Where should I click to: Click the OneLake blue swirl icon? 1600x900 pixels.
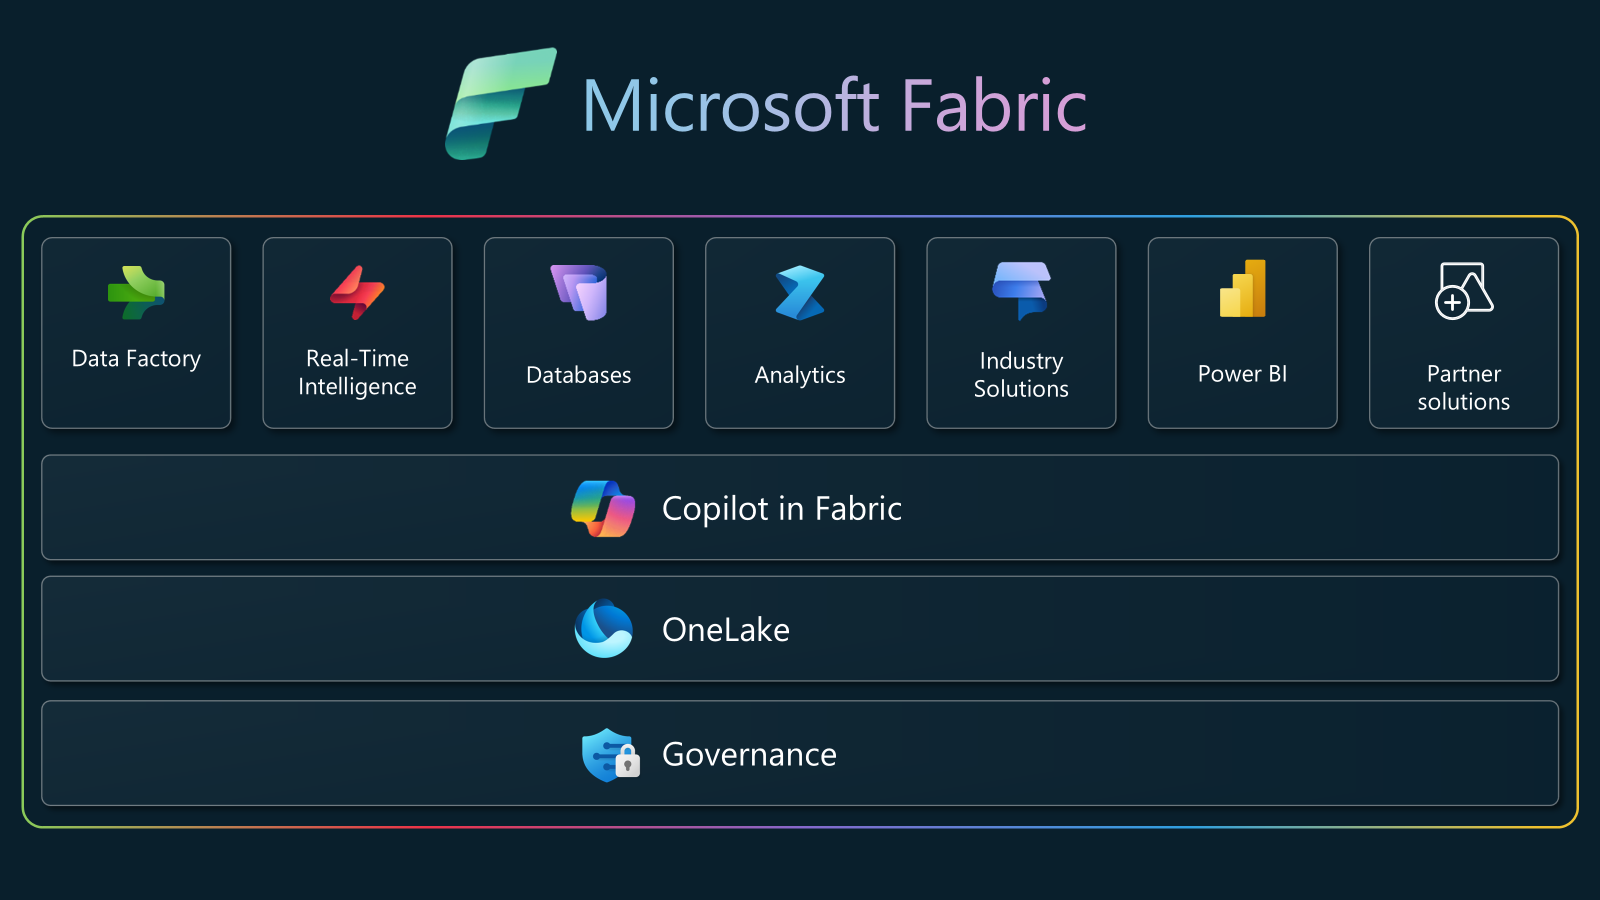coord(603,628)
